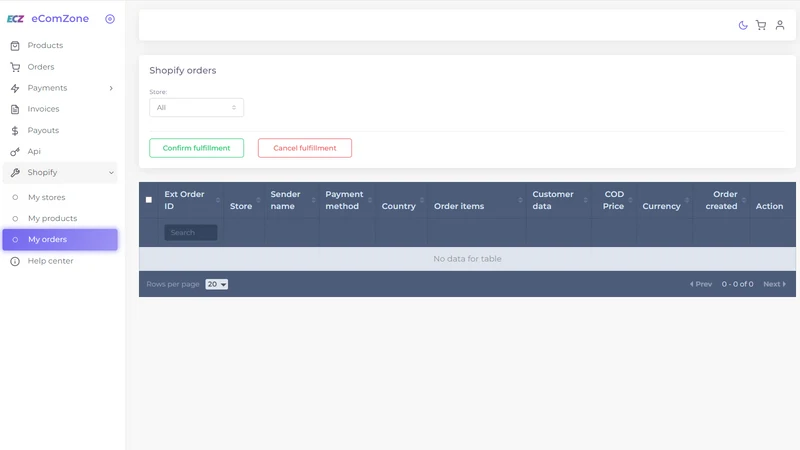The image size is (800, 450).
Task: Go to Prev page of orders
Action: pyautogui.click(x=701, y=284)
